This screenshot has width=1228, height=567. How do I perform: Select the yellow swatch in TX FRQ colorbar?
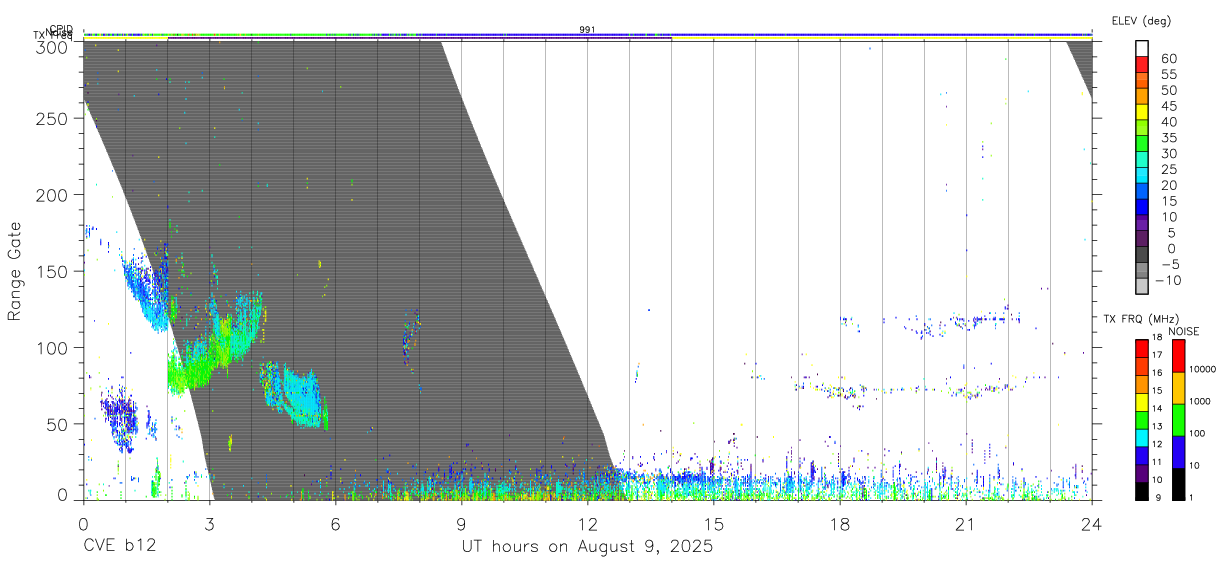click(1142, 403)
